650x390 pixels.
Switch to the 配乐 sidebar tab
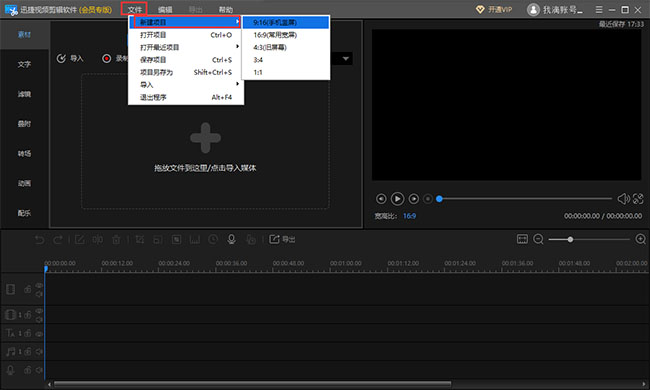click(x=24, y=213)
